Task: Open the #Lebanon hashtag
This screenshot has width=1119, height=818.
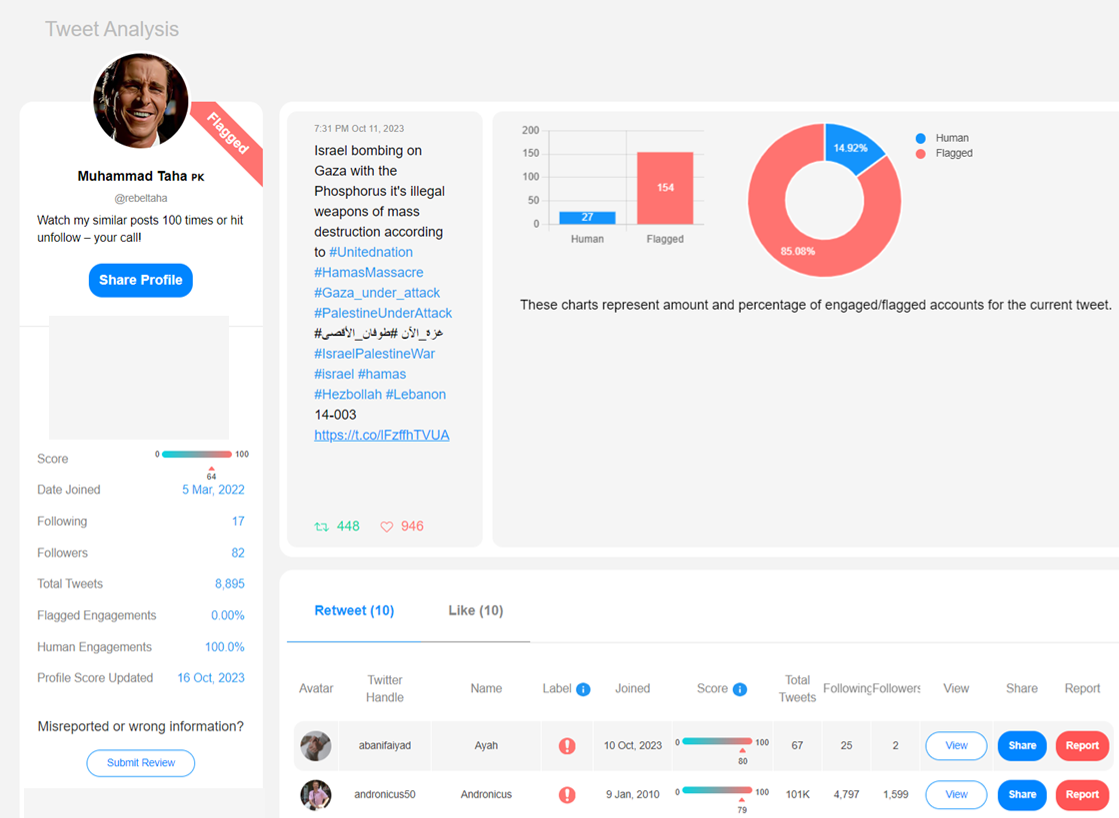Action: (416, 394)
